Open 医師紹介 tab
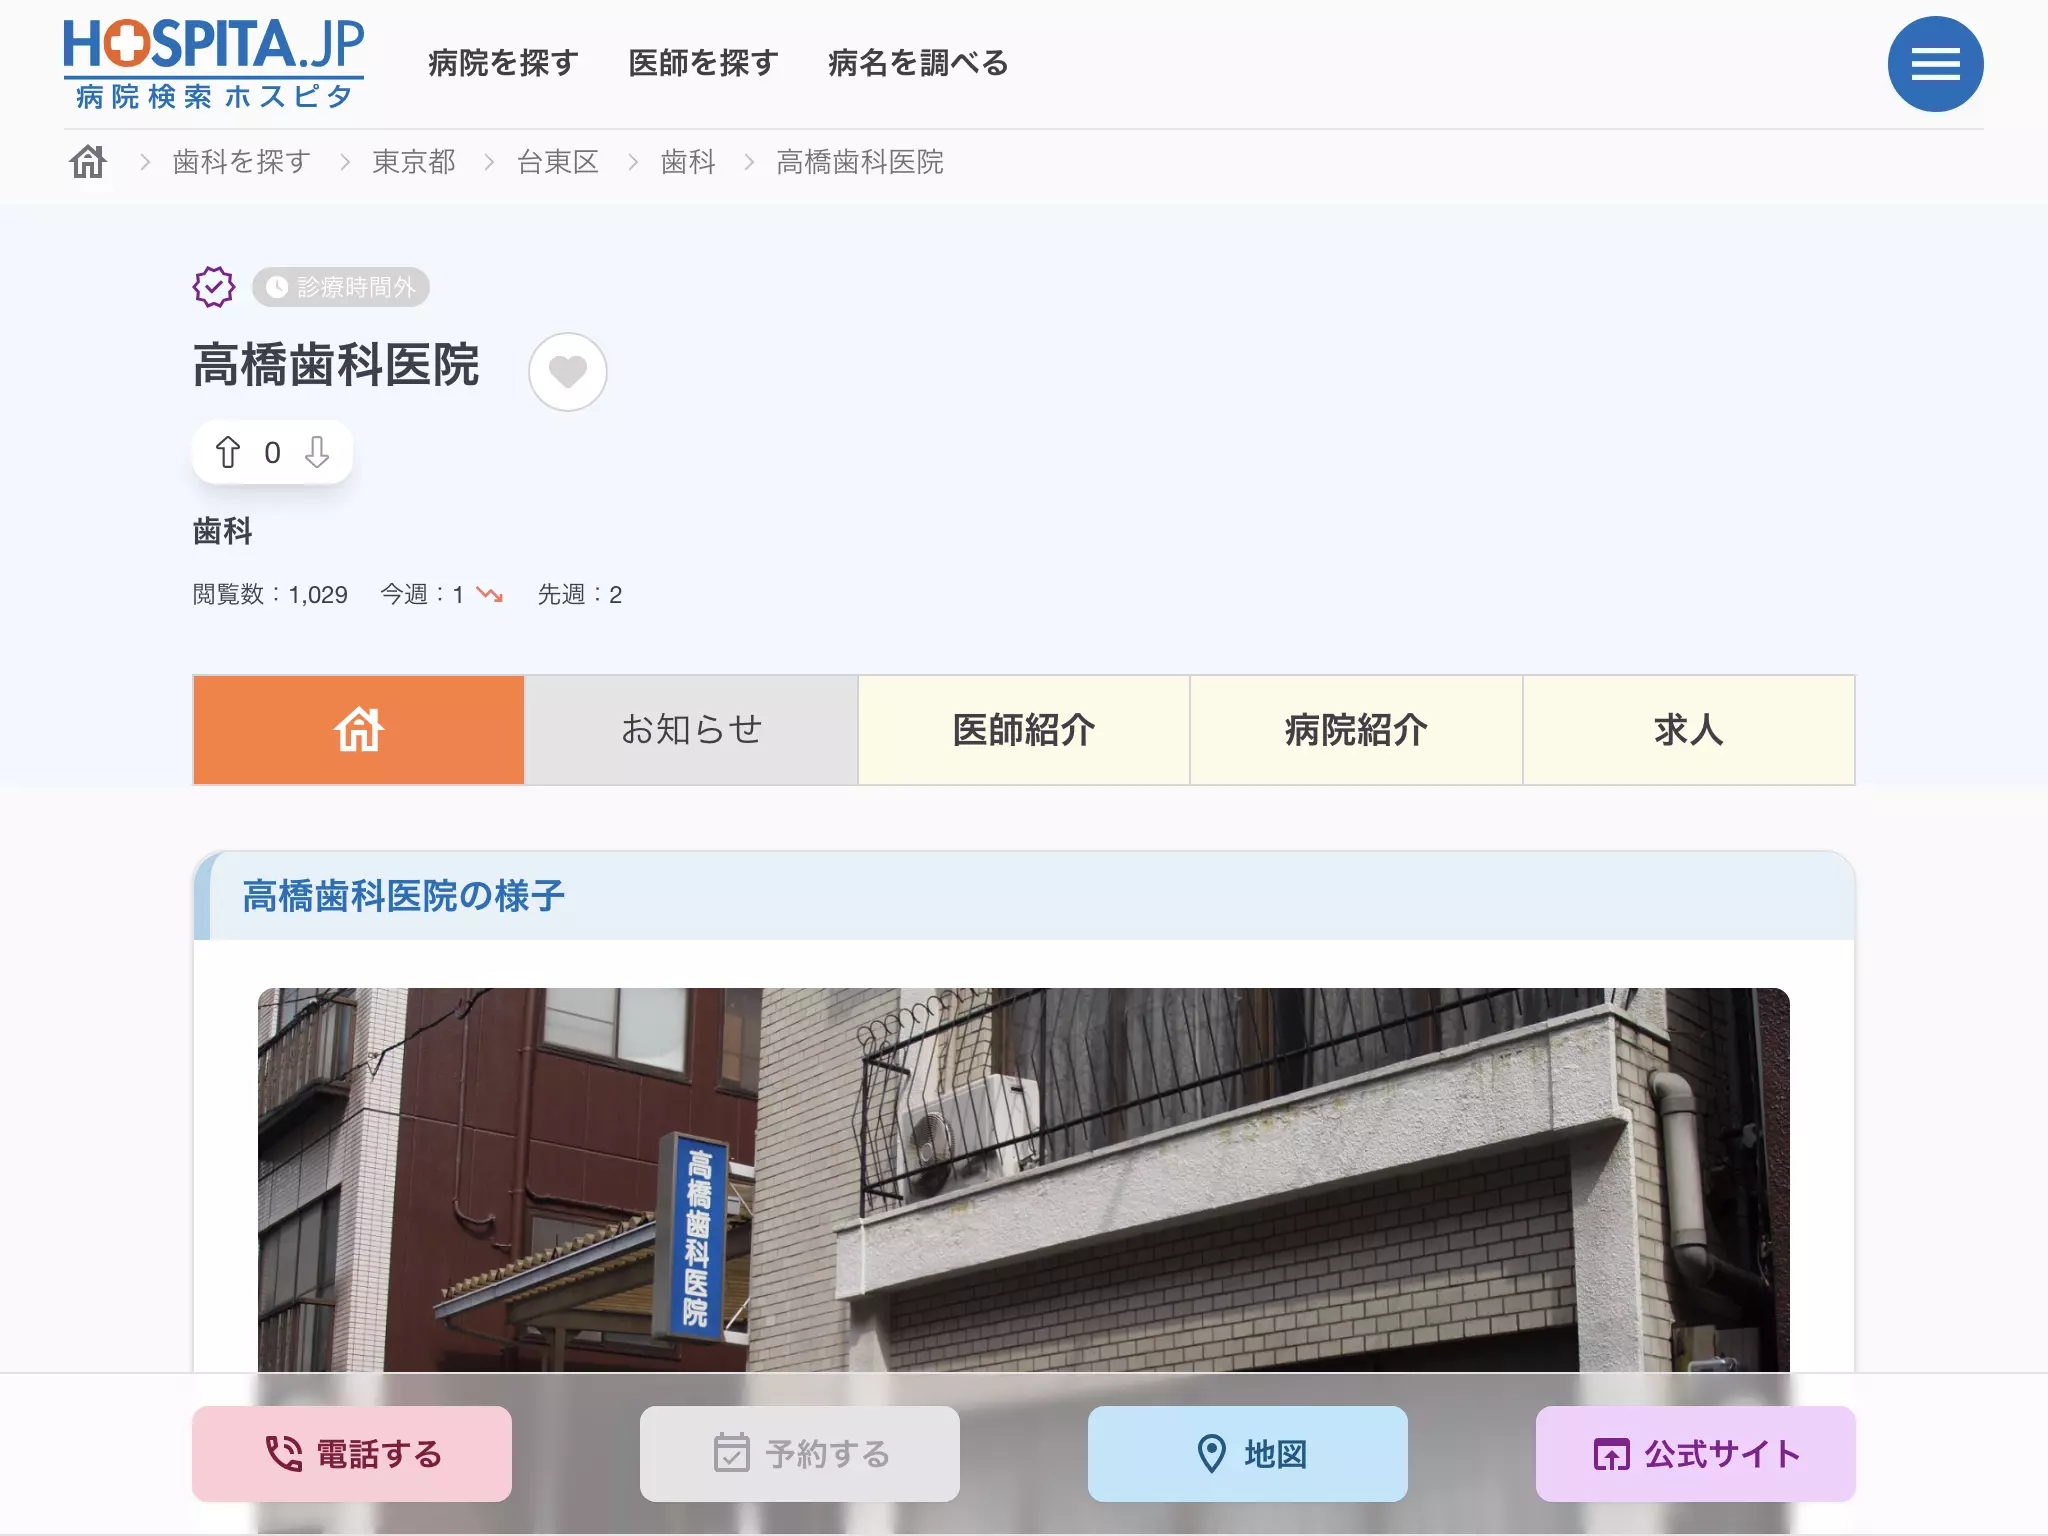This screenshot has height=1536, width=2048. coord(1024,730)
